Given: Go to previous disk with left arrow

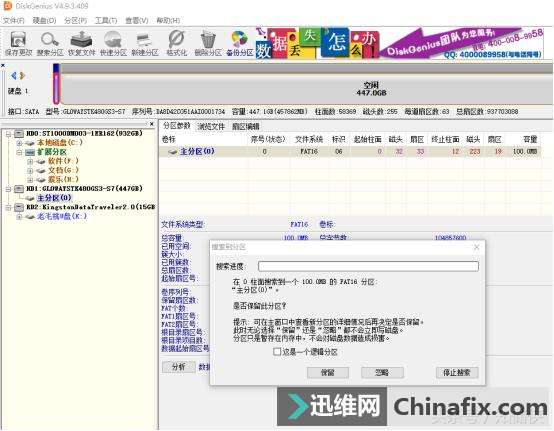Looking at the screenshot, I should click(13, 76).
